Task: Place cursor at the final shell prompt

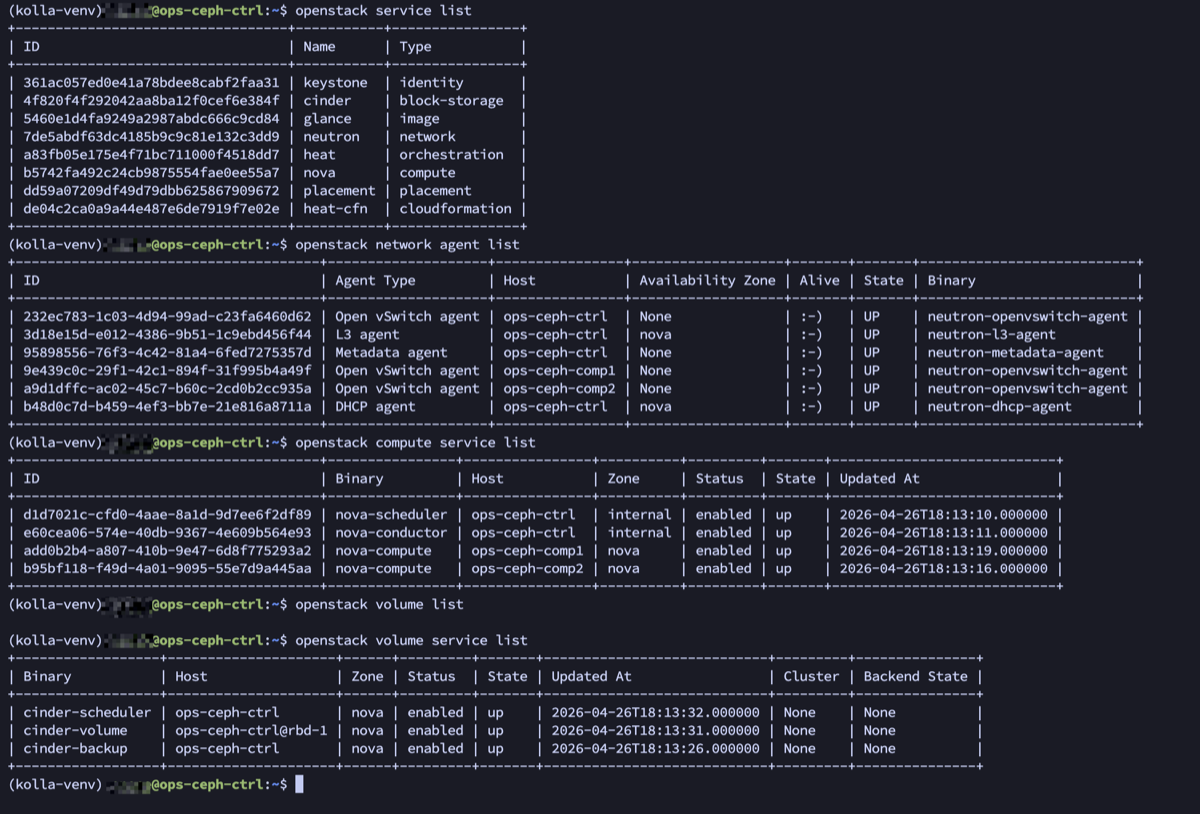Action: click(x=299, y=785)
